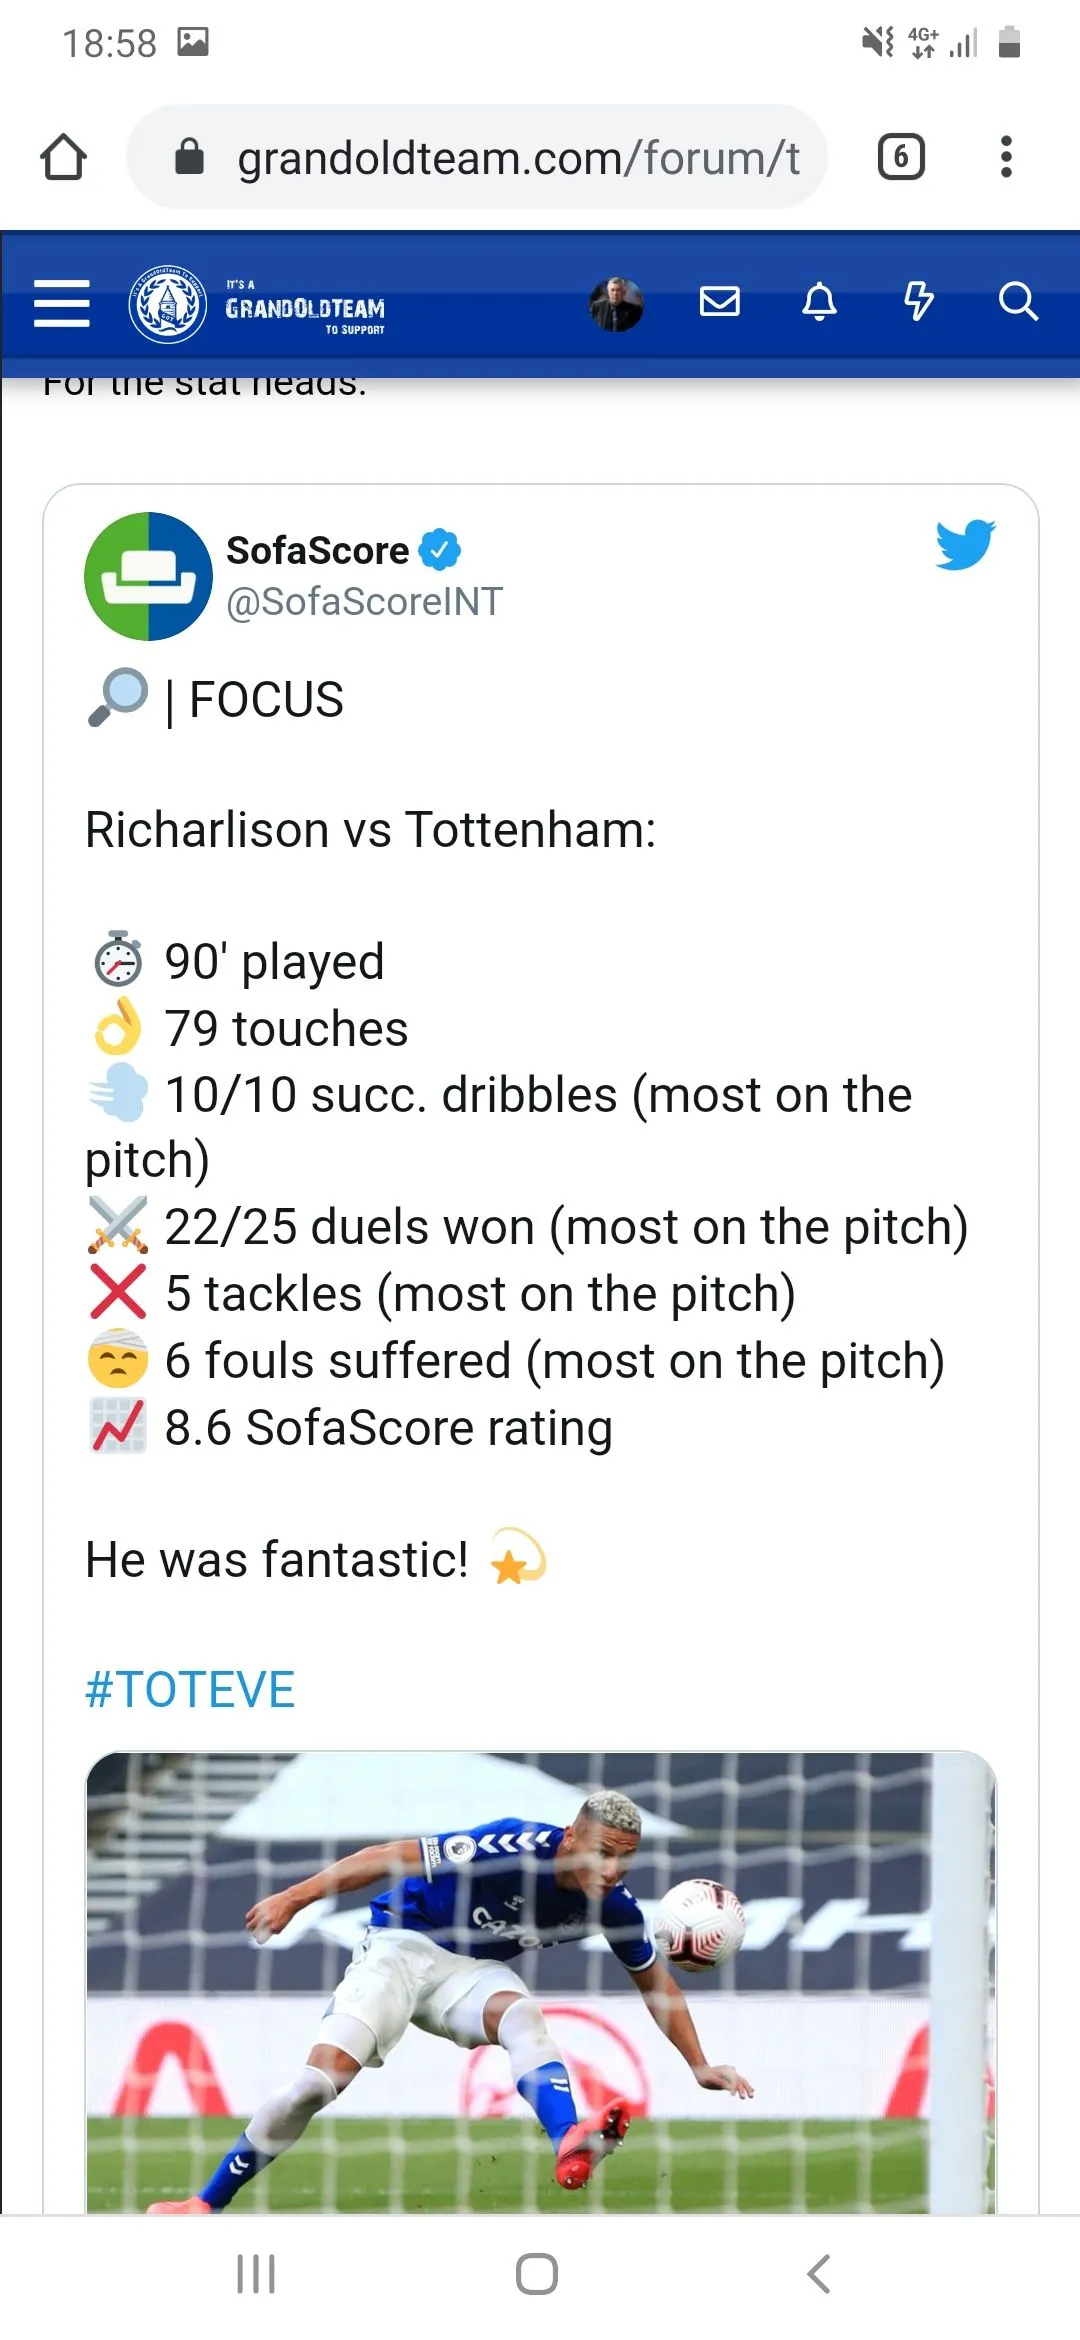Tap the Android back arrow button
Screen dimensions: 1080x2340
click(x=818, y=2274)
